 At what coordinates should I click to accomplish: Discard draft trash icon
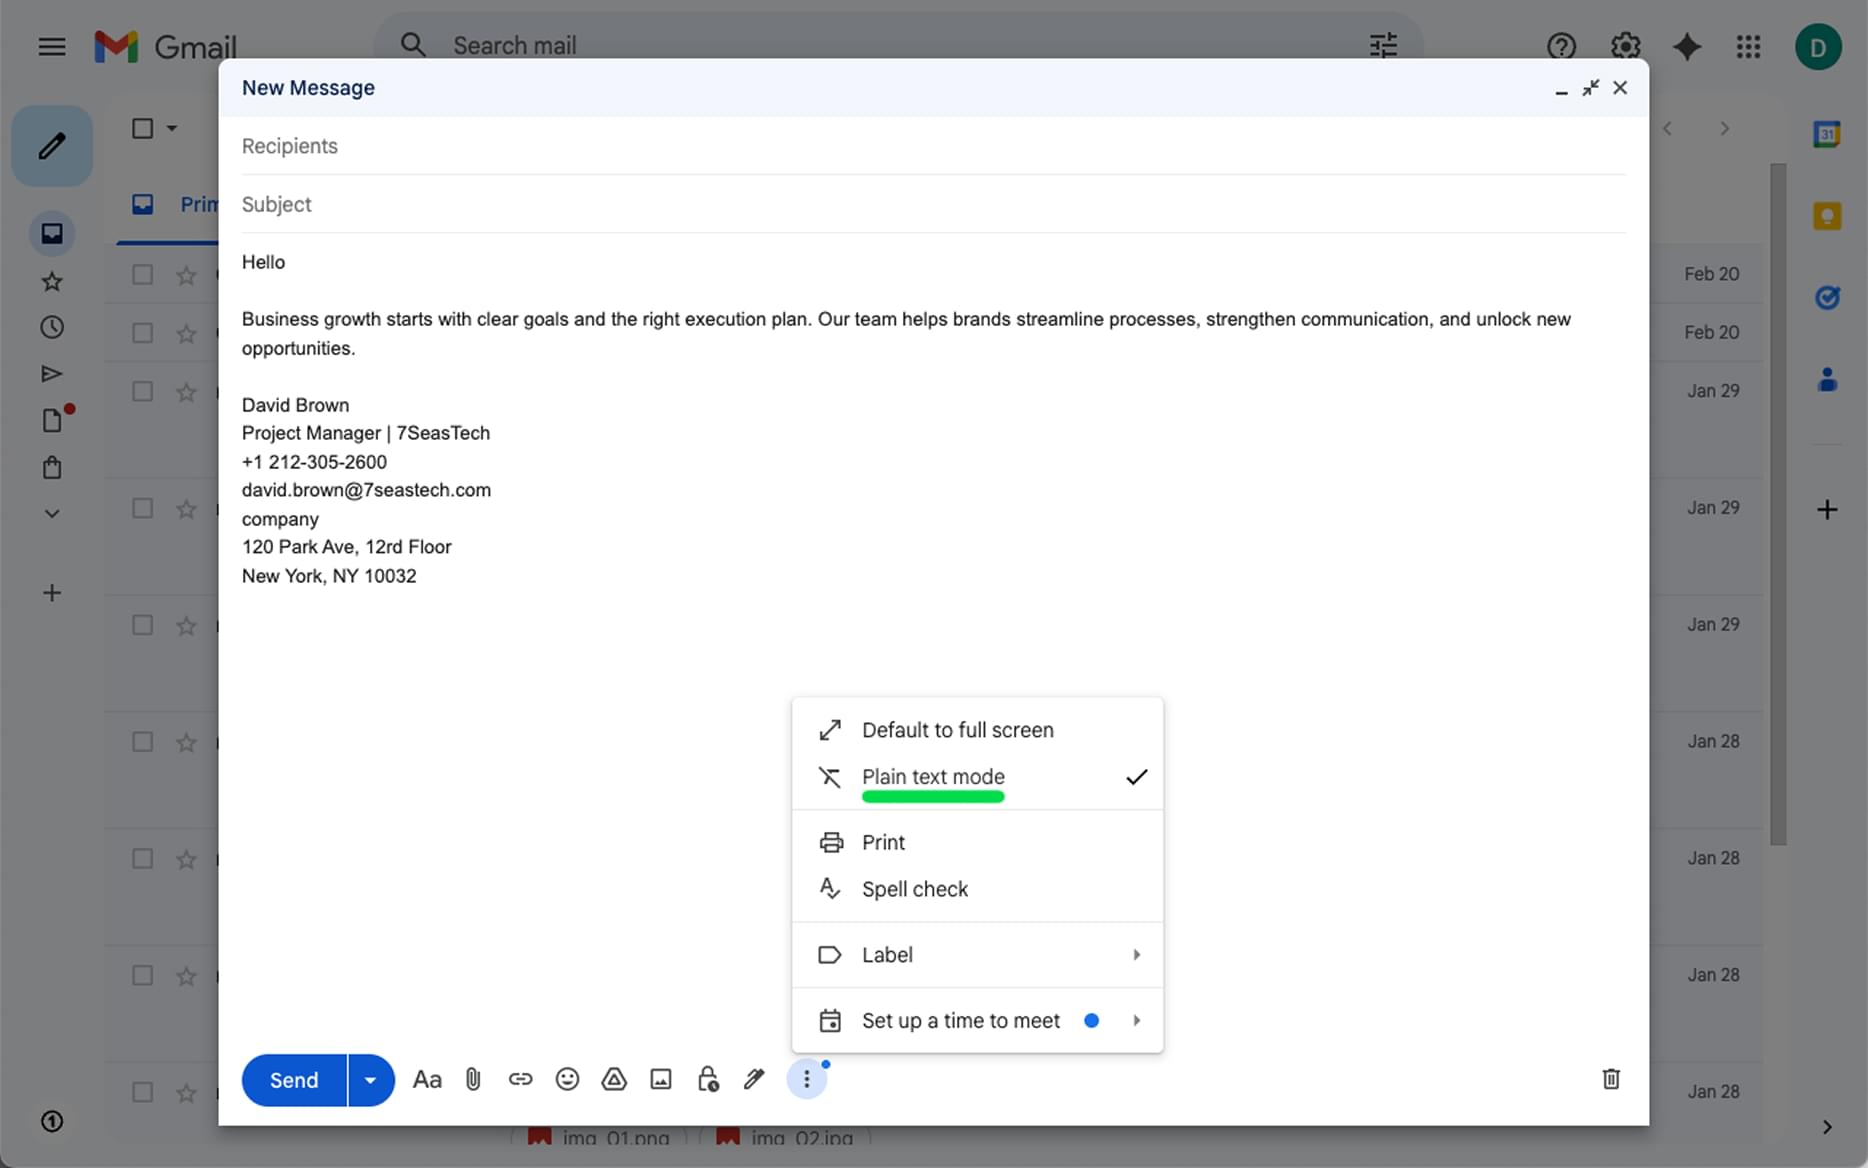click(1611, 1079)
